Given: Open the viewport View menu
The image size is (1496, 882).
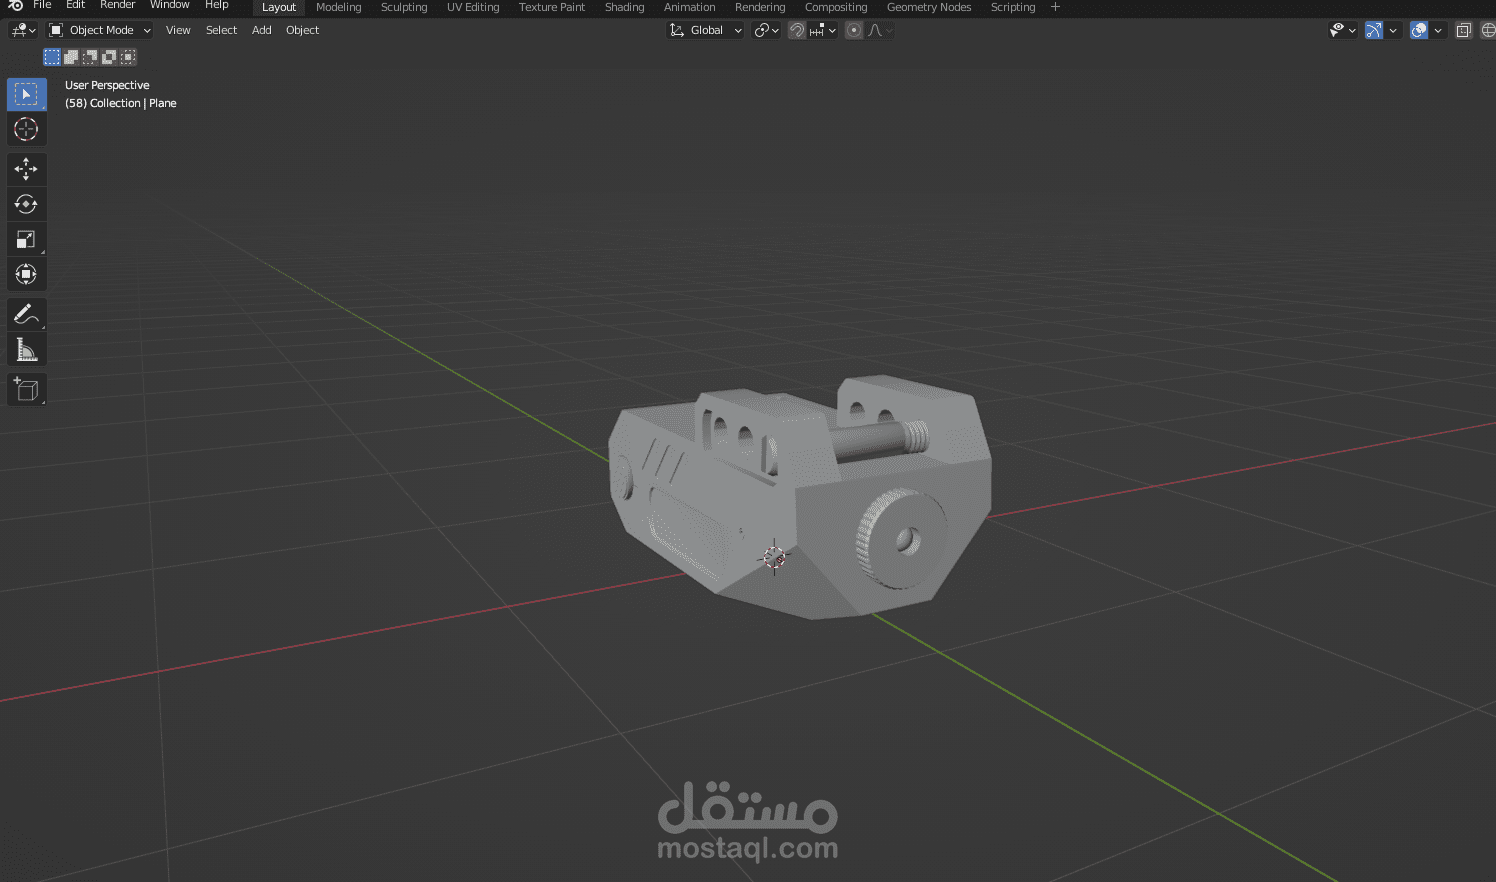Looking at the screenshot, I should tap(178, 30).
